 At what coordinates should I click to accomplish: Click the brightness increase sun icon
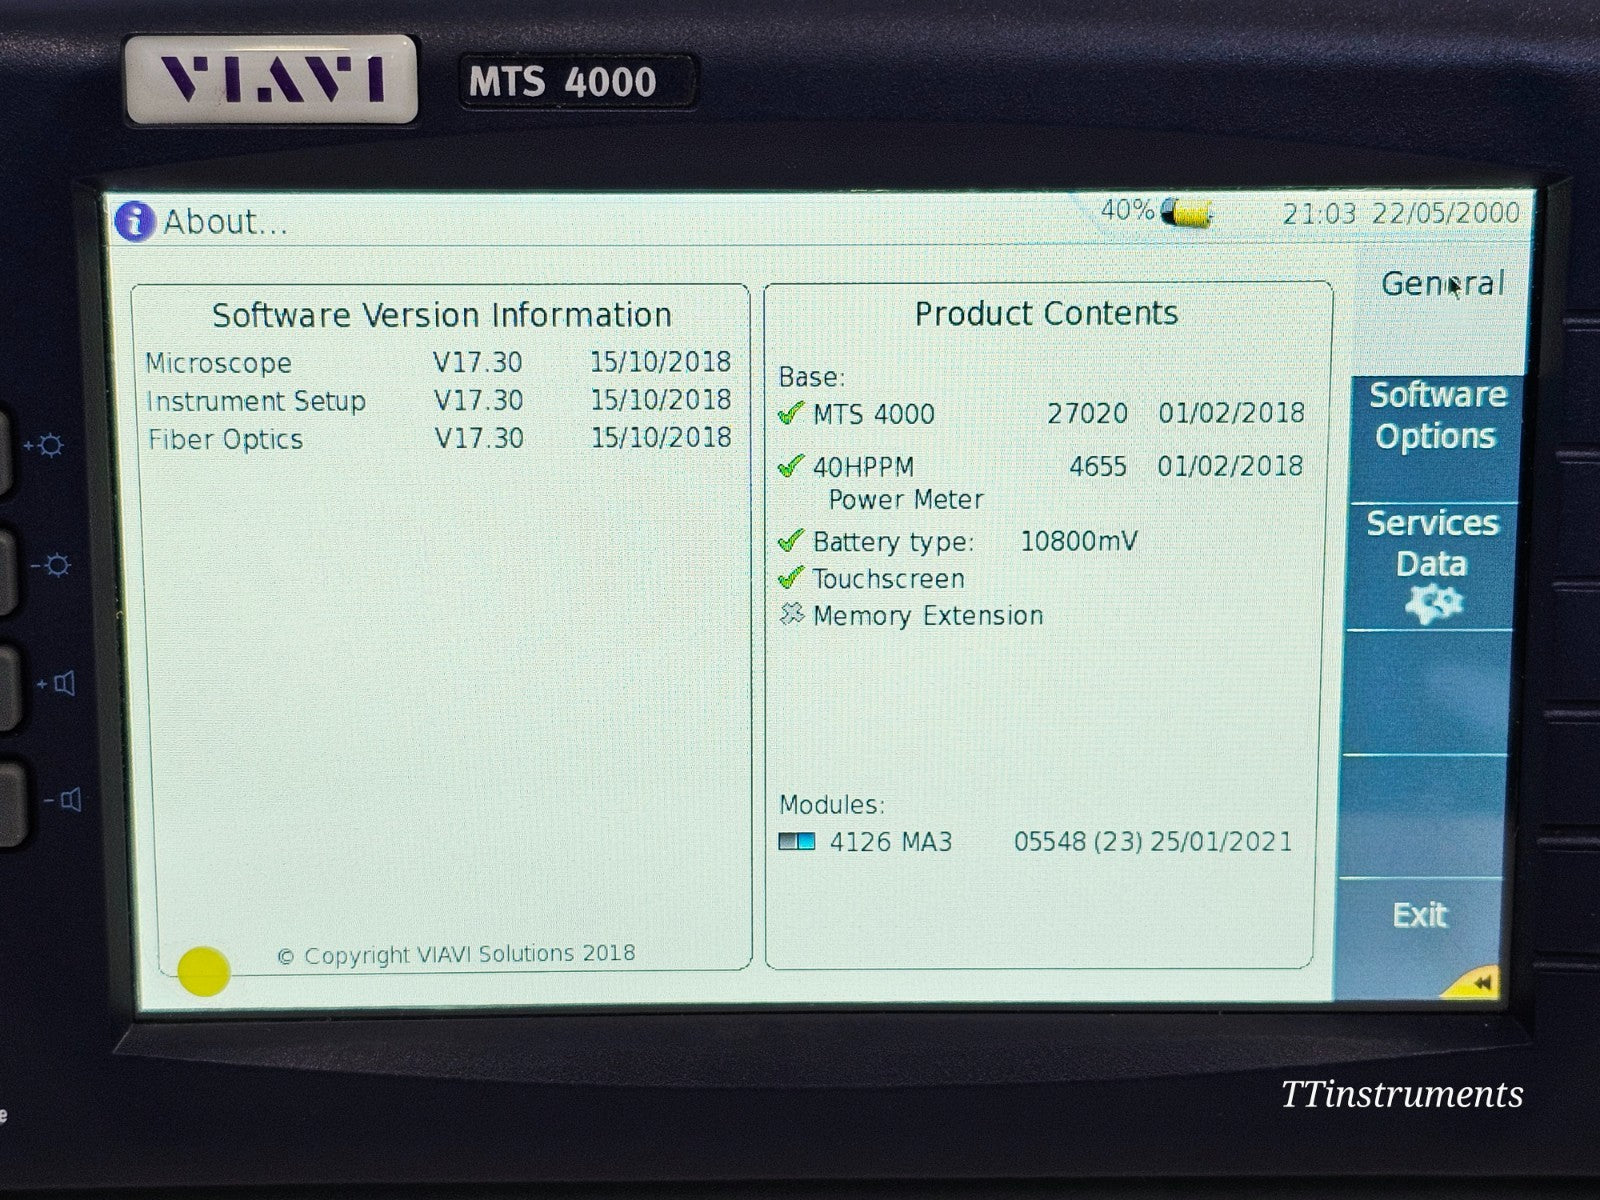(x=45, y=445)
